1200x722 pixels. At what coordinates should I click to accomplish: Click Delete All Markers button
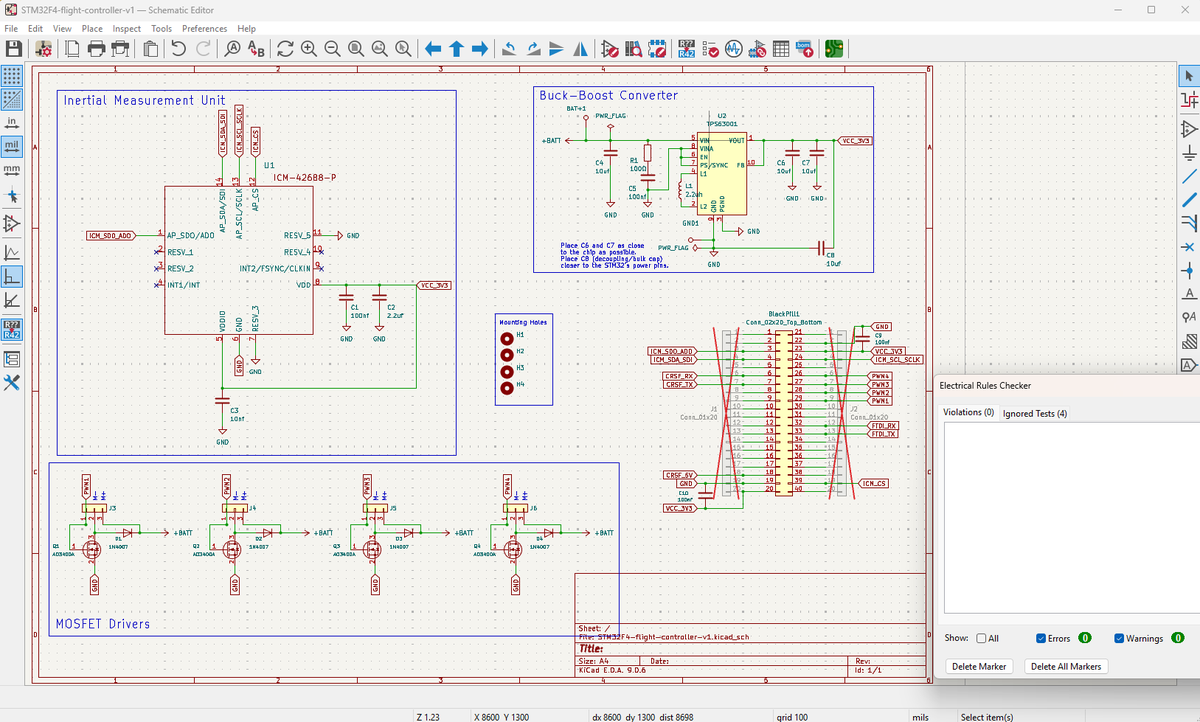click(x=1065, y=666)
